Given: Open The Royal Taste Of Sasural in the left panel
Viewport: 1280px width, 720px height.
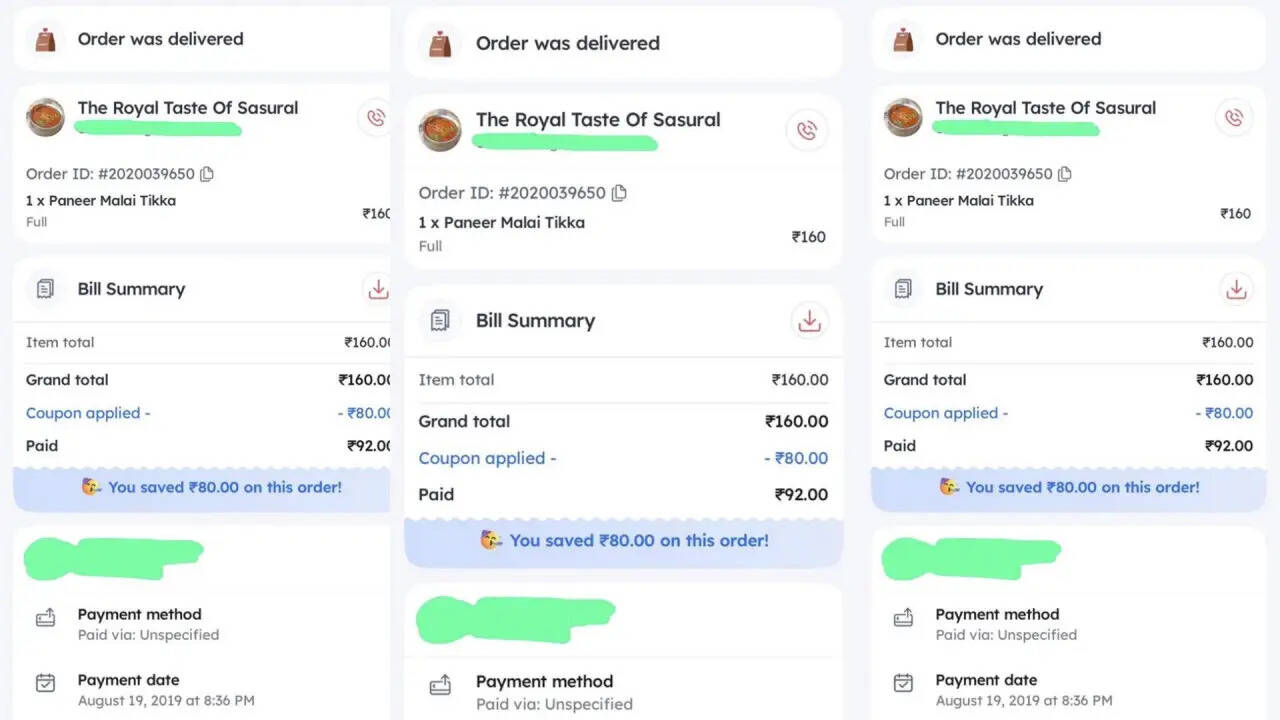Looking at the screenshot, I should point(188,108).
